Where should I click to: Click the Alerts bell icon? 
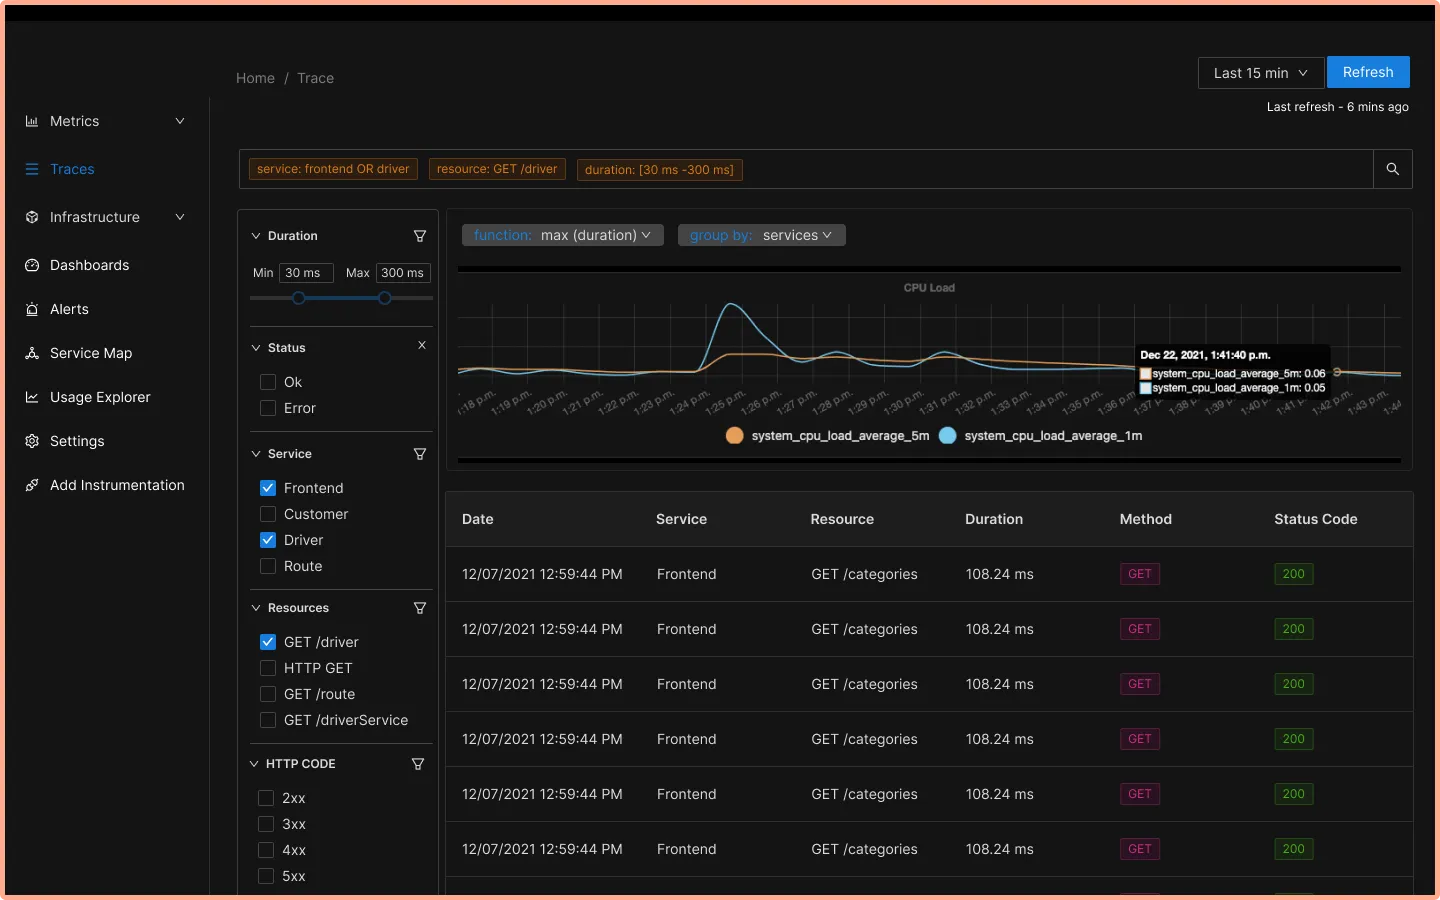click(32, 309)
